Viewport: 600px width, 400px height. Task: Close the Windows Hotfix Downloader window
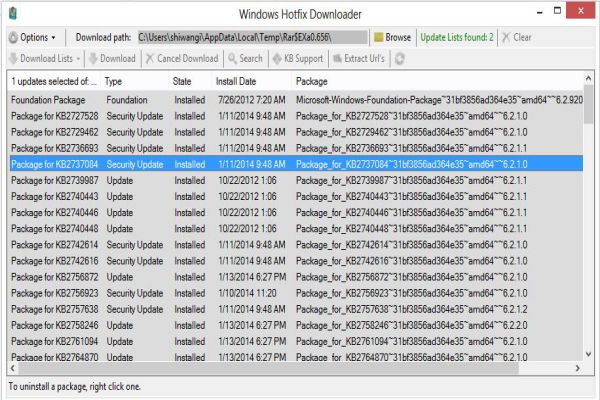coord(580,10)
